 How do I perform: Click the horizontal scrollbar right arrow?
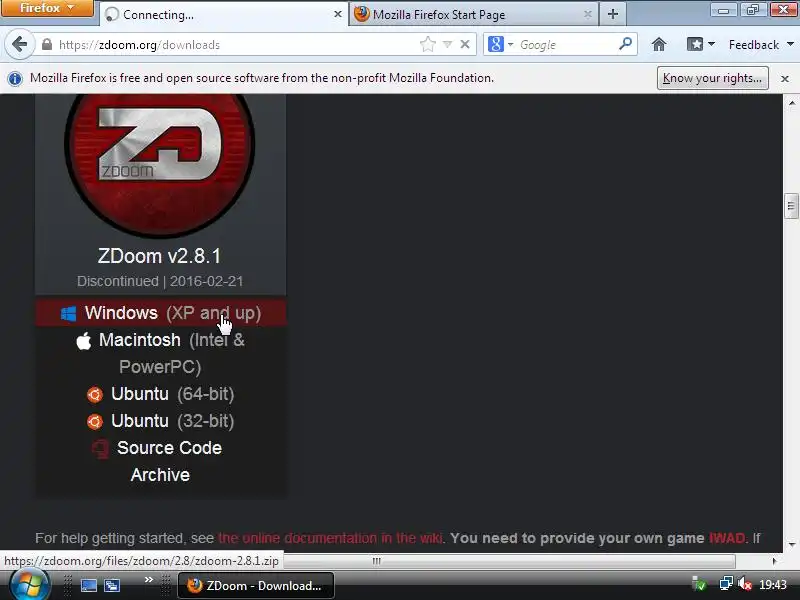click(774, 561)
